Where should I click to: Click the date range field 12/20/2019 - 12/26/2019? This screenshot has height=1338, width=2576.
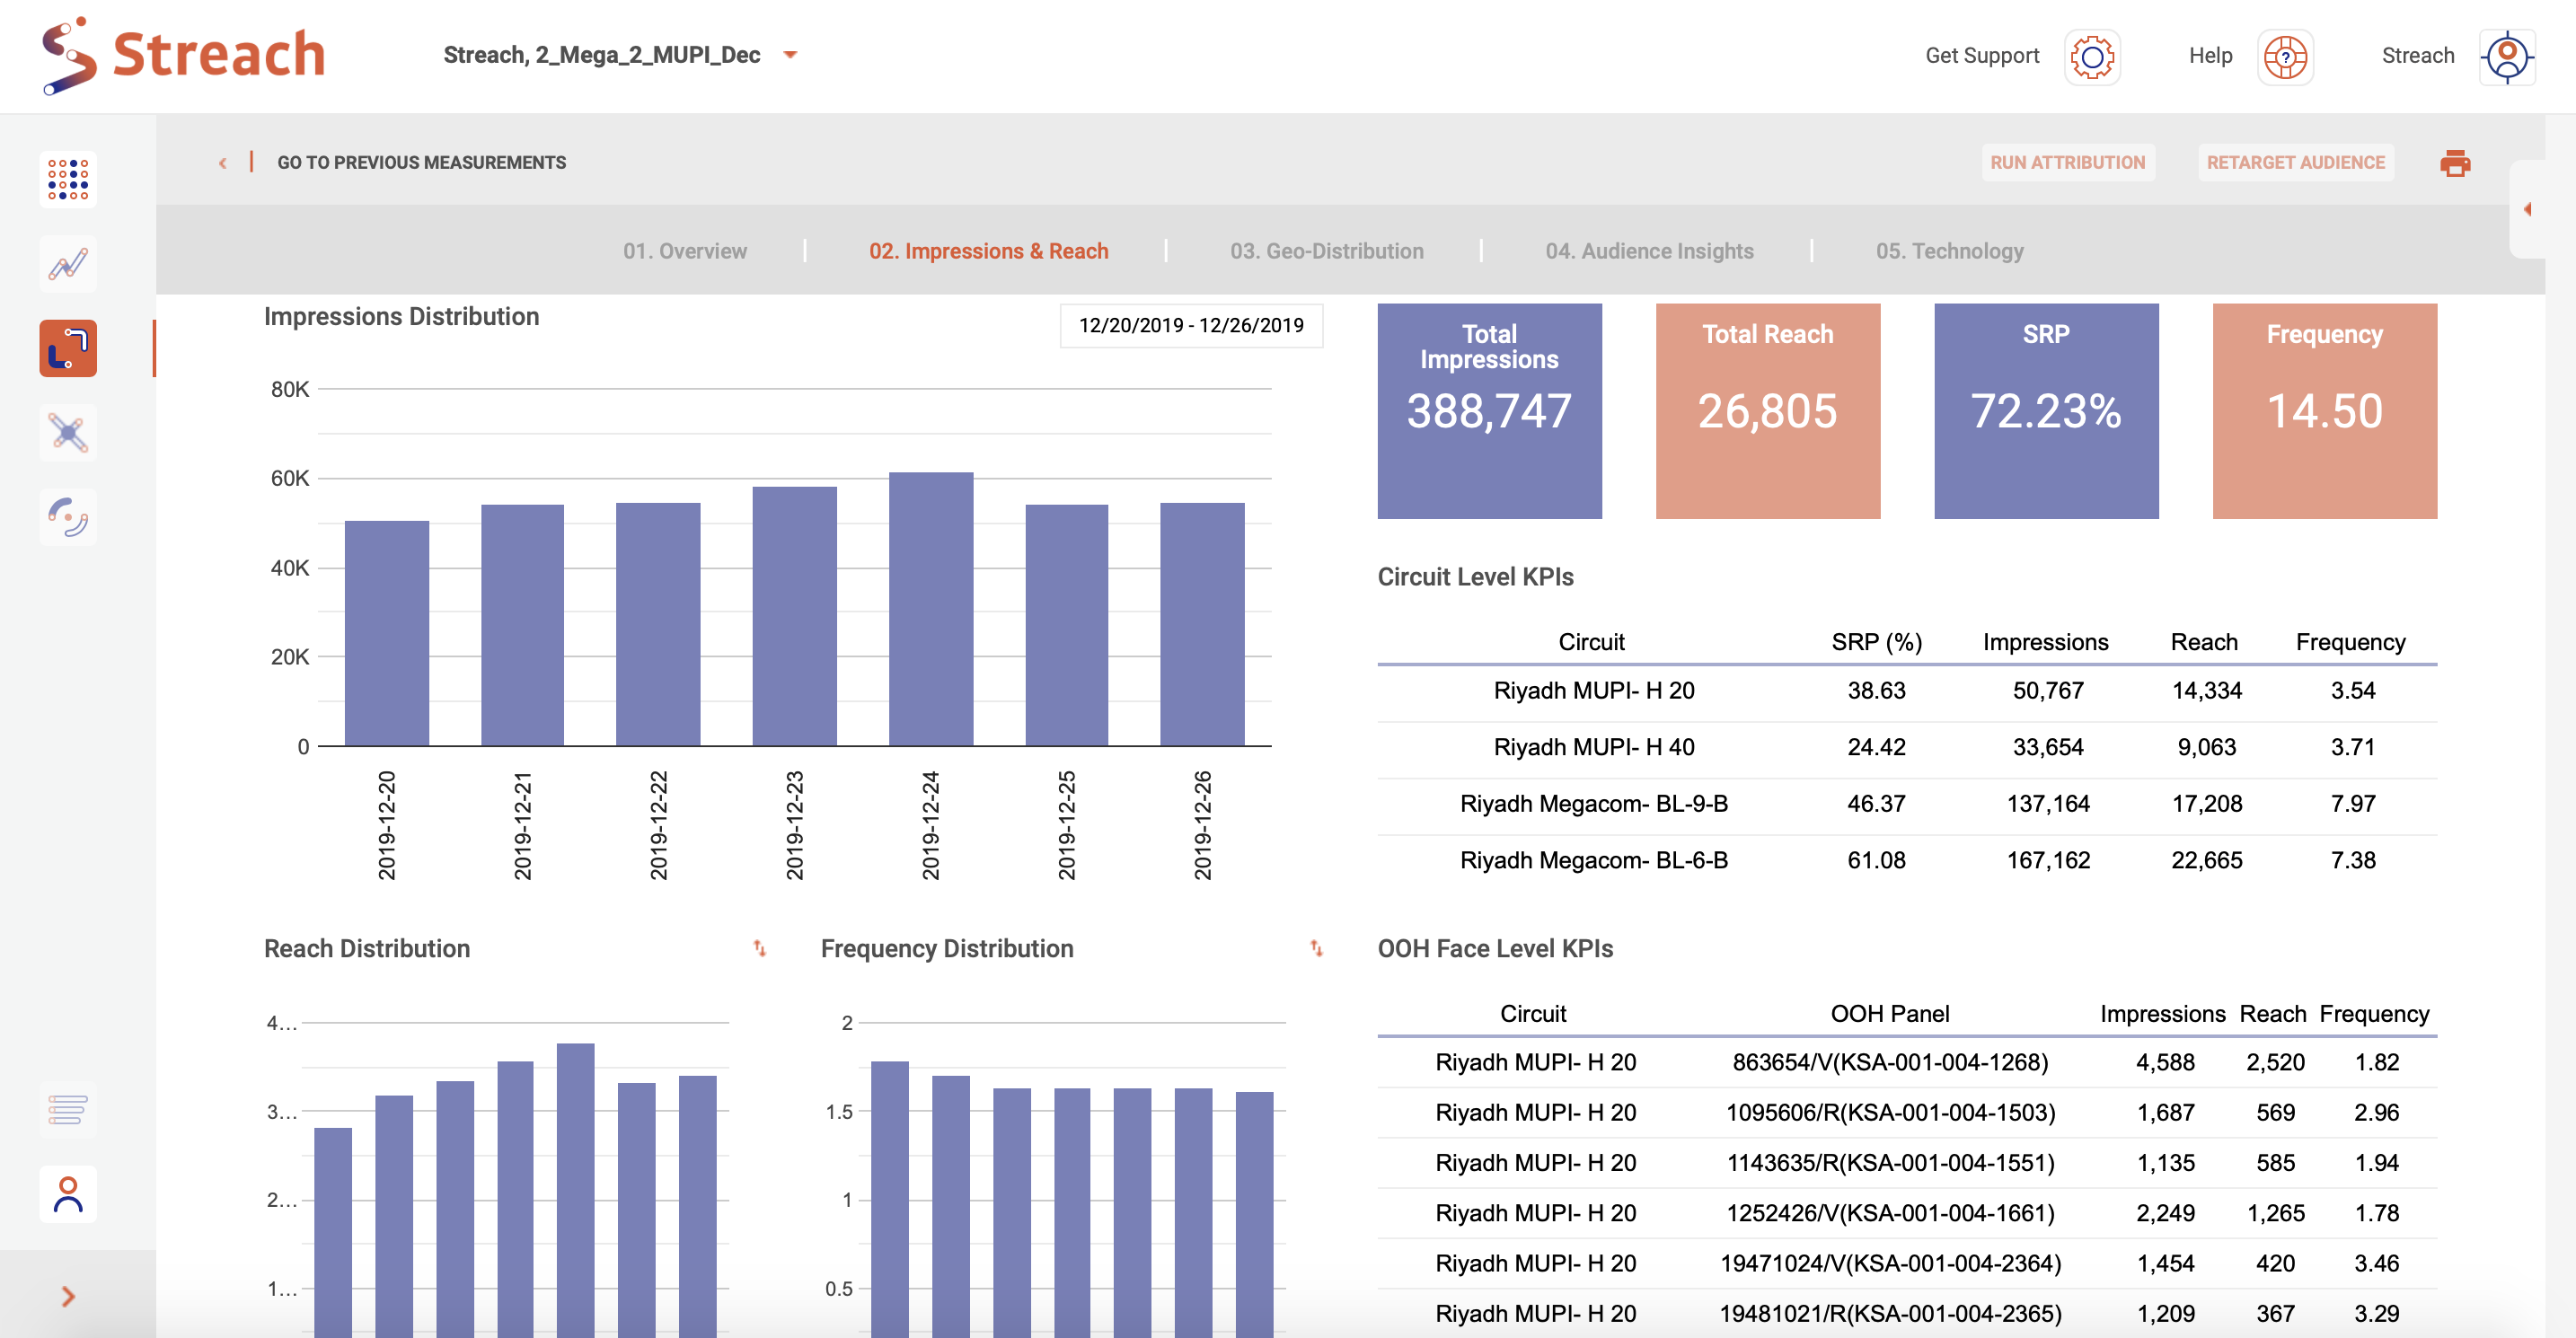pyautogui.click(x=1191, y=325)
